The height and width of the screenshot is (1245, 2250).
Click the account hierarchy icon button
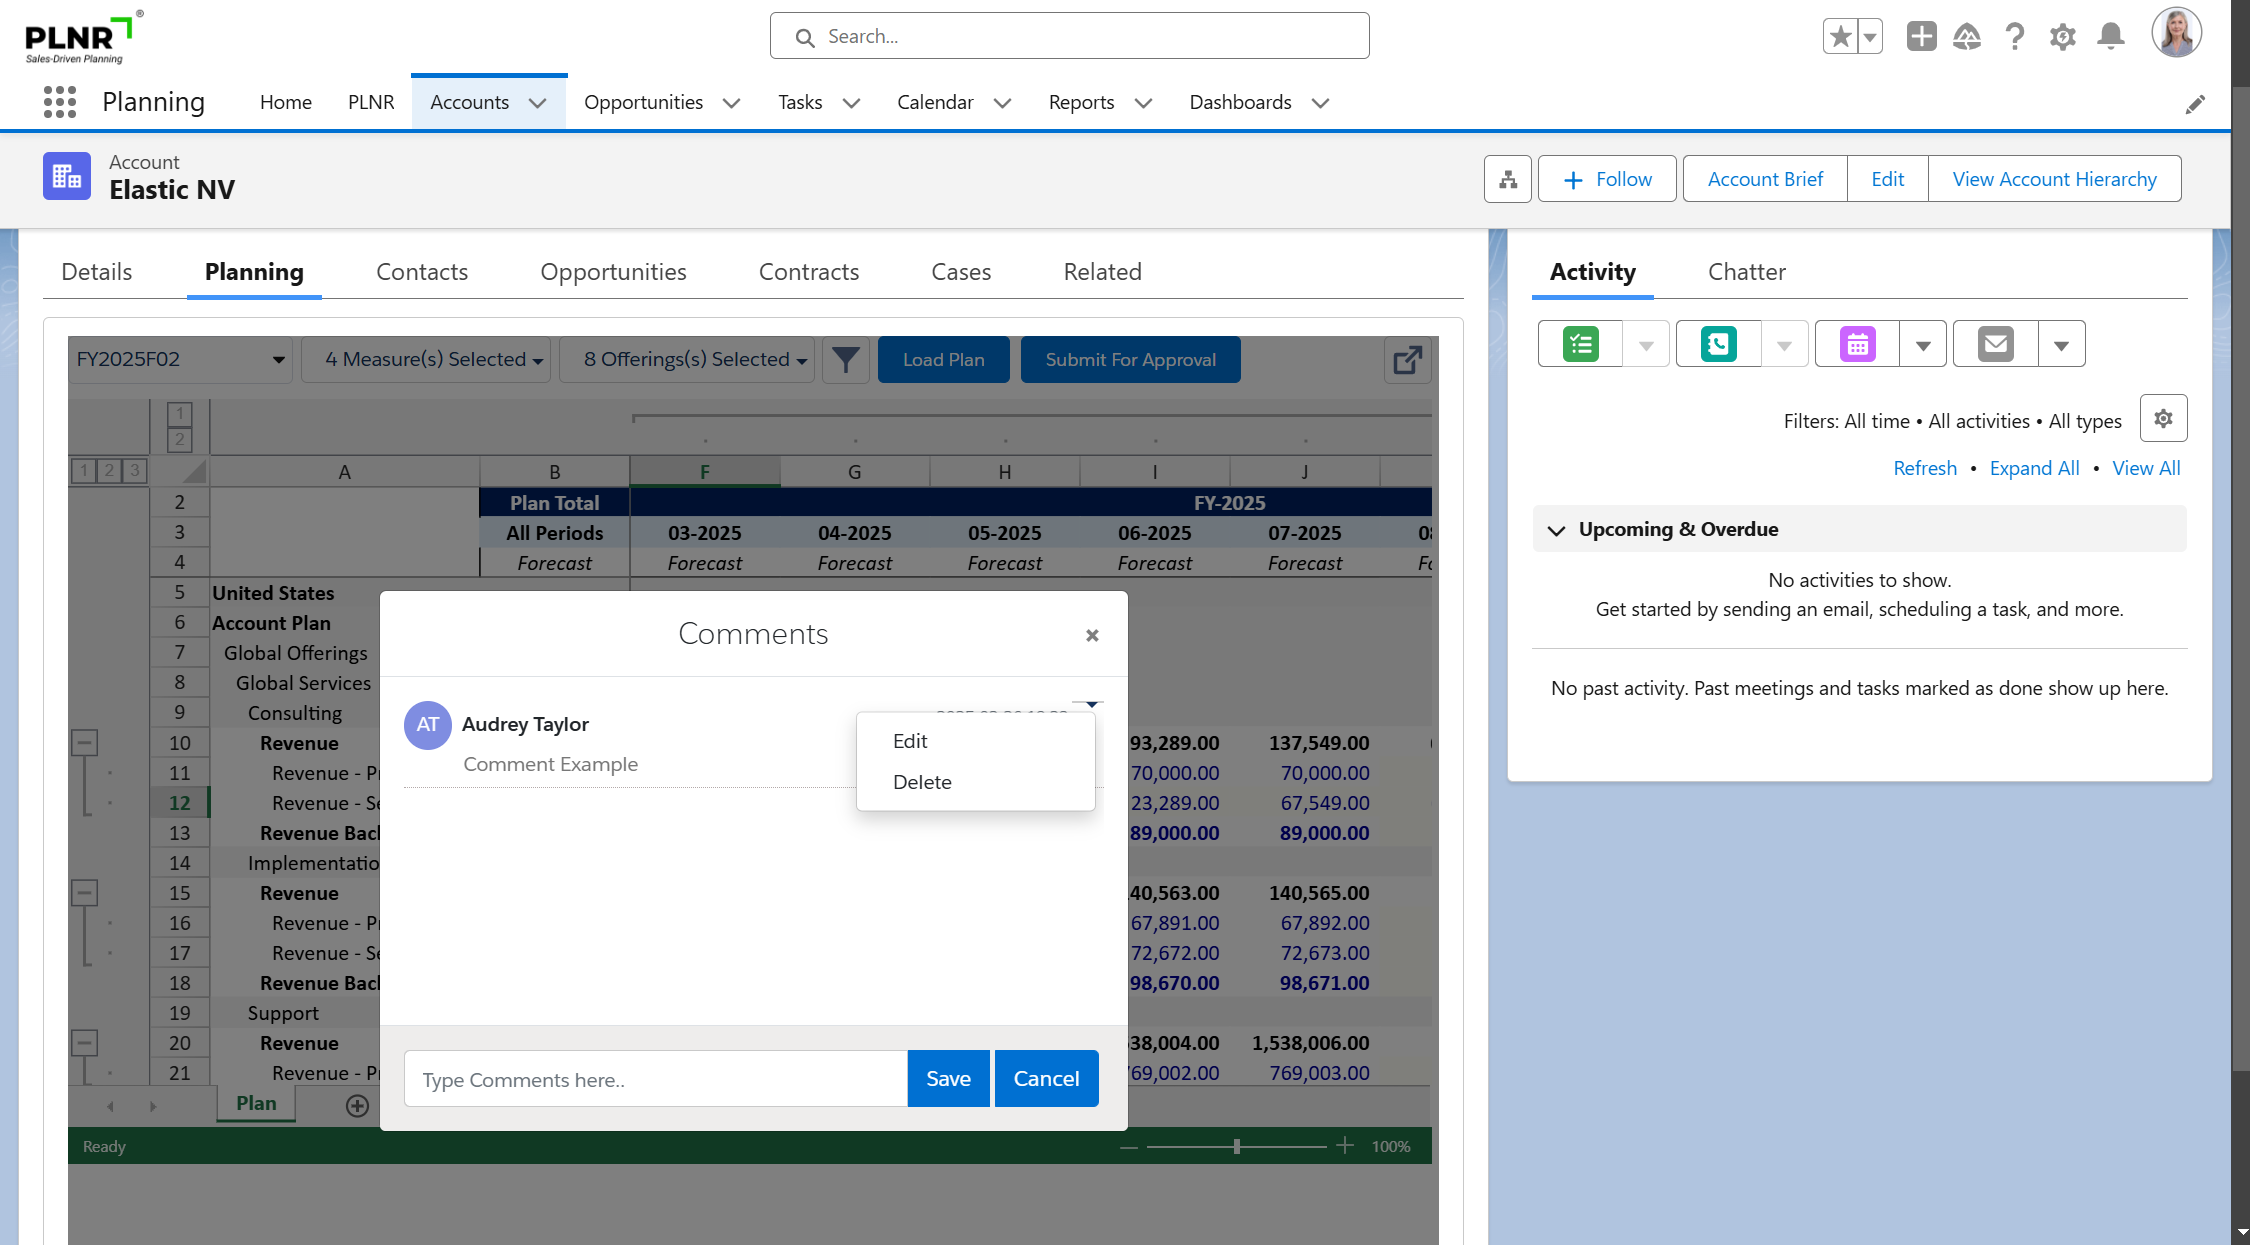pyautogui.click(x=1508, y=180)
